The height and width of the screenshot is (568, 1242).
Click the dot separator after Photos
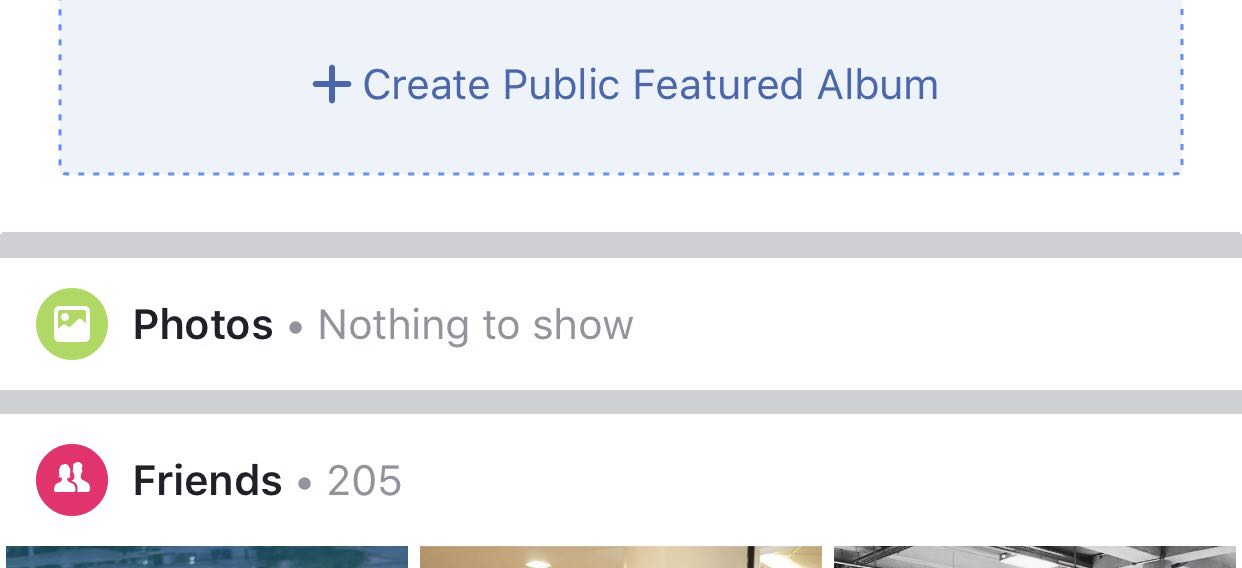coord(295,327)
